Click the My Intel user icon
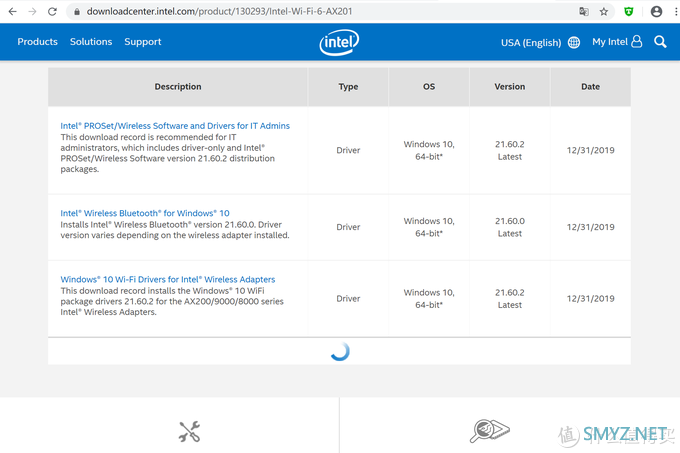Screen dimensions: 680x453 (637, 42)
